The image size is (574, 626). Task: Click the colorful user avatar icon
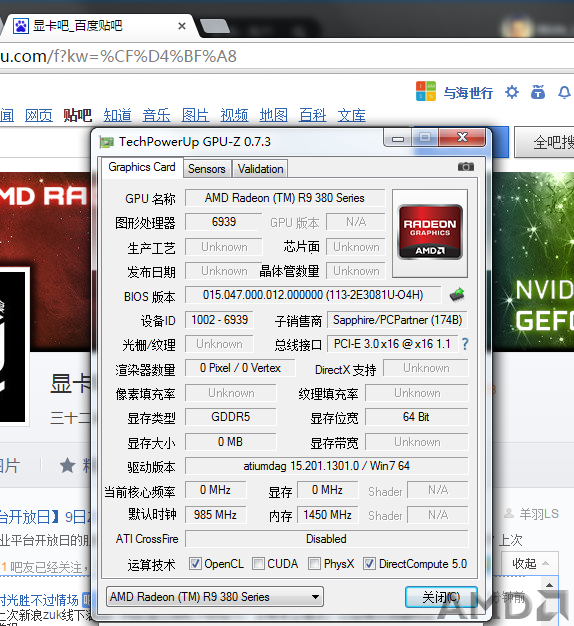(426, 91)
